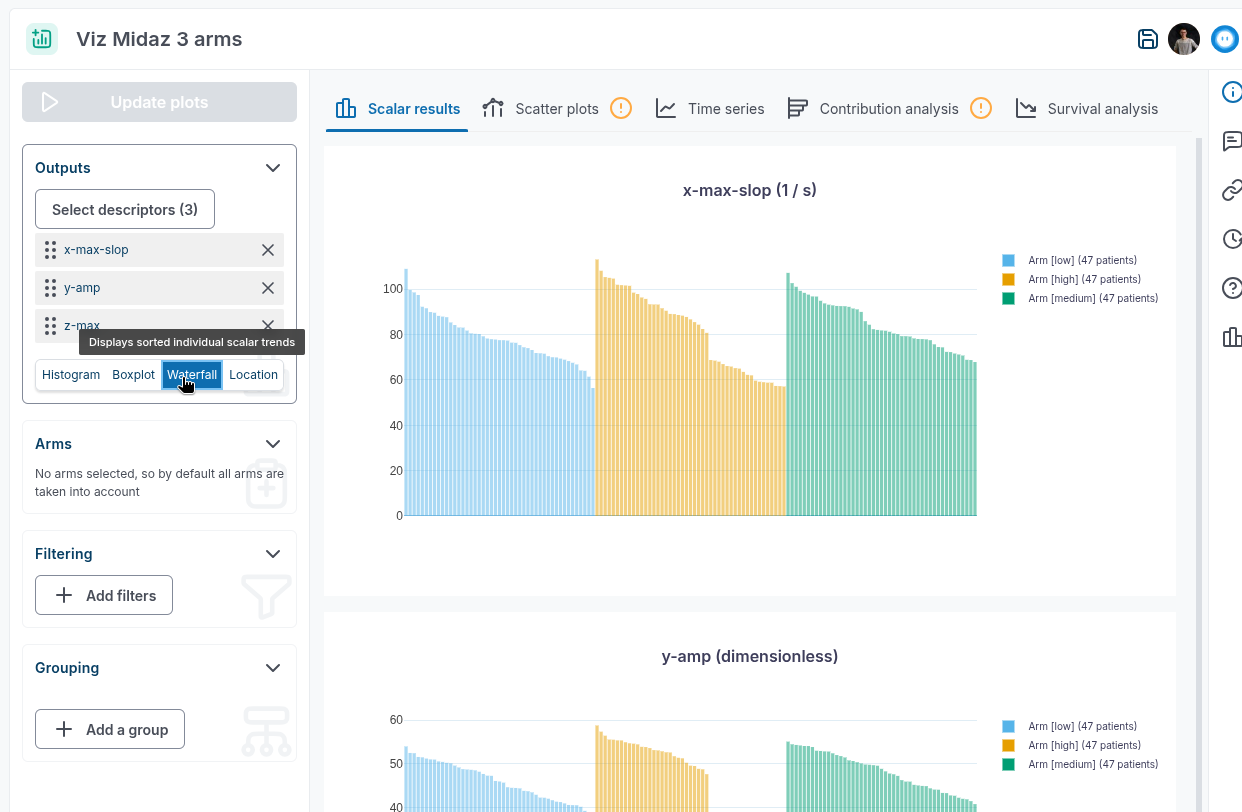Click the app logo icon beside the title
This screenshot has height=812, width=1242.
coord(42,39)
